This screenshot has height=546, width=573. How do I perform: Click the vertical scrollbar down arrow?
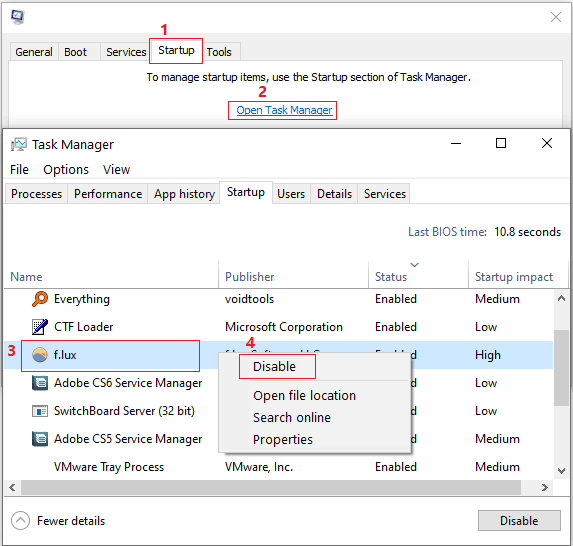(x=561, y=471)
